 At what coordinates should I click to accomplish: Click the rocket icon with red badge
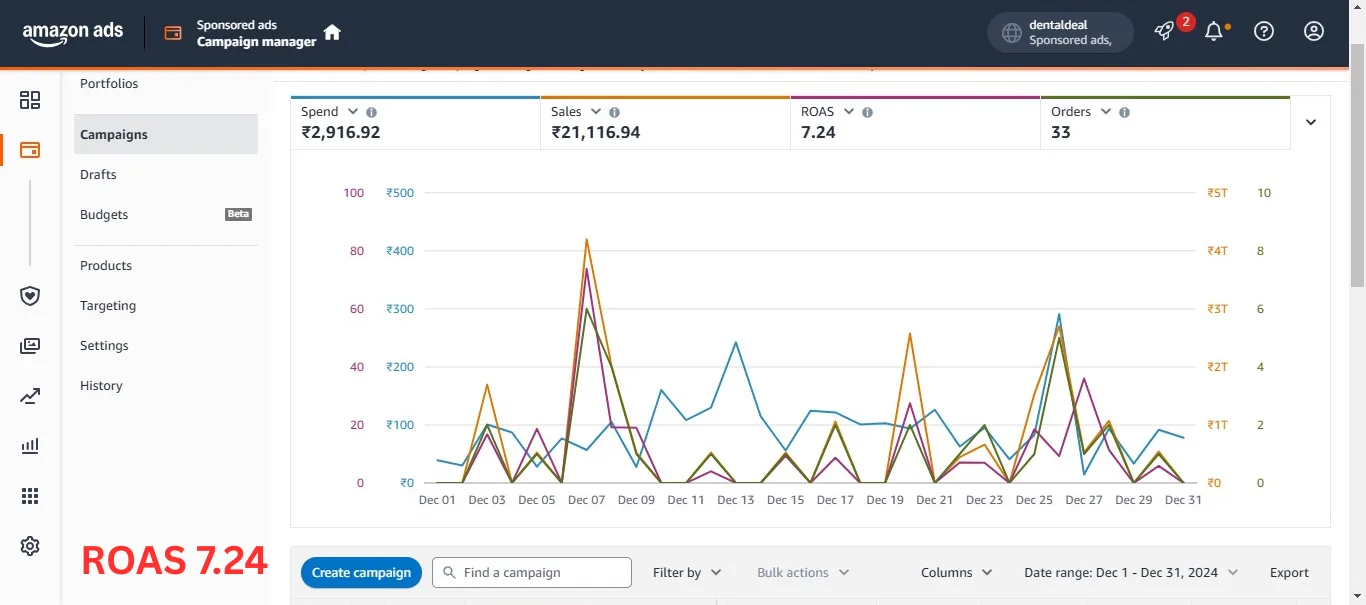click(1164, 31)
